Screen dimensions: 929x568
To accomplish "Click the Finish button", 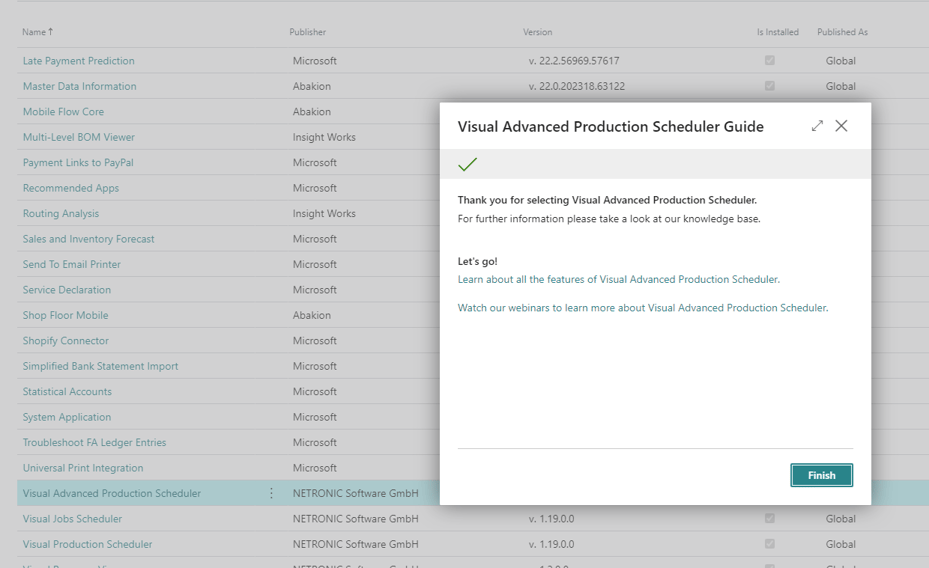I will point(821,475).
